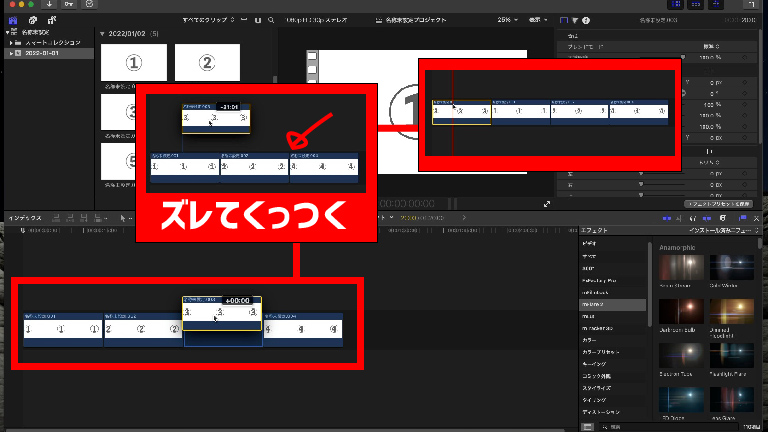768x432 pixels.
Task: Select the 2022-01-01 event row
Action: coord(48,53)
